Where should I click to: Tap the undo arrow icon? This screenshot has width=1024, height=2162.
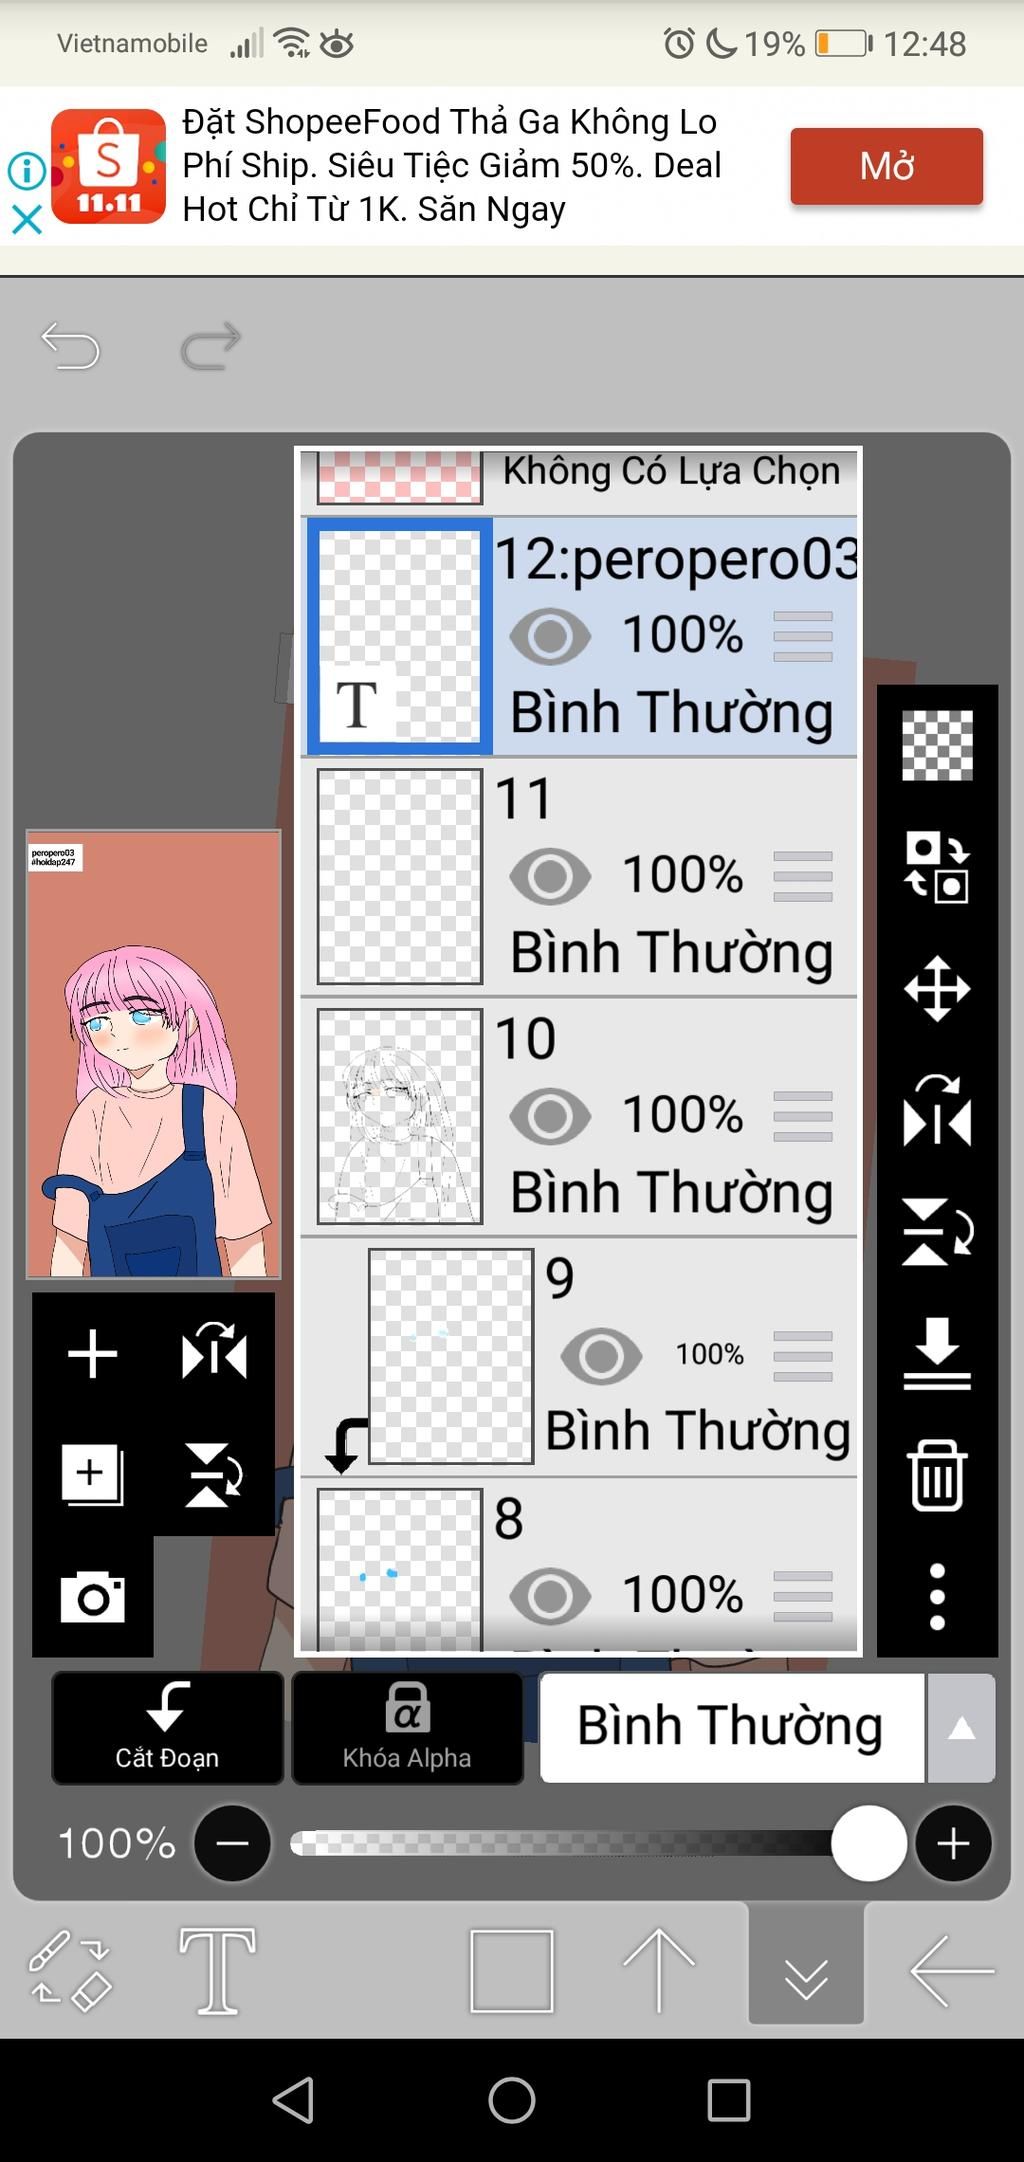click(71, 346)
